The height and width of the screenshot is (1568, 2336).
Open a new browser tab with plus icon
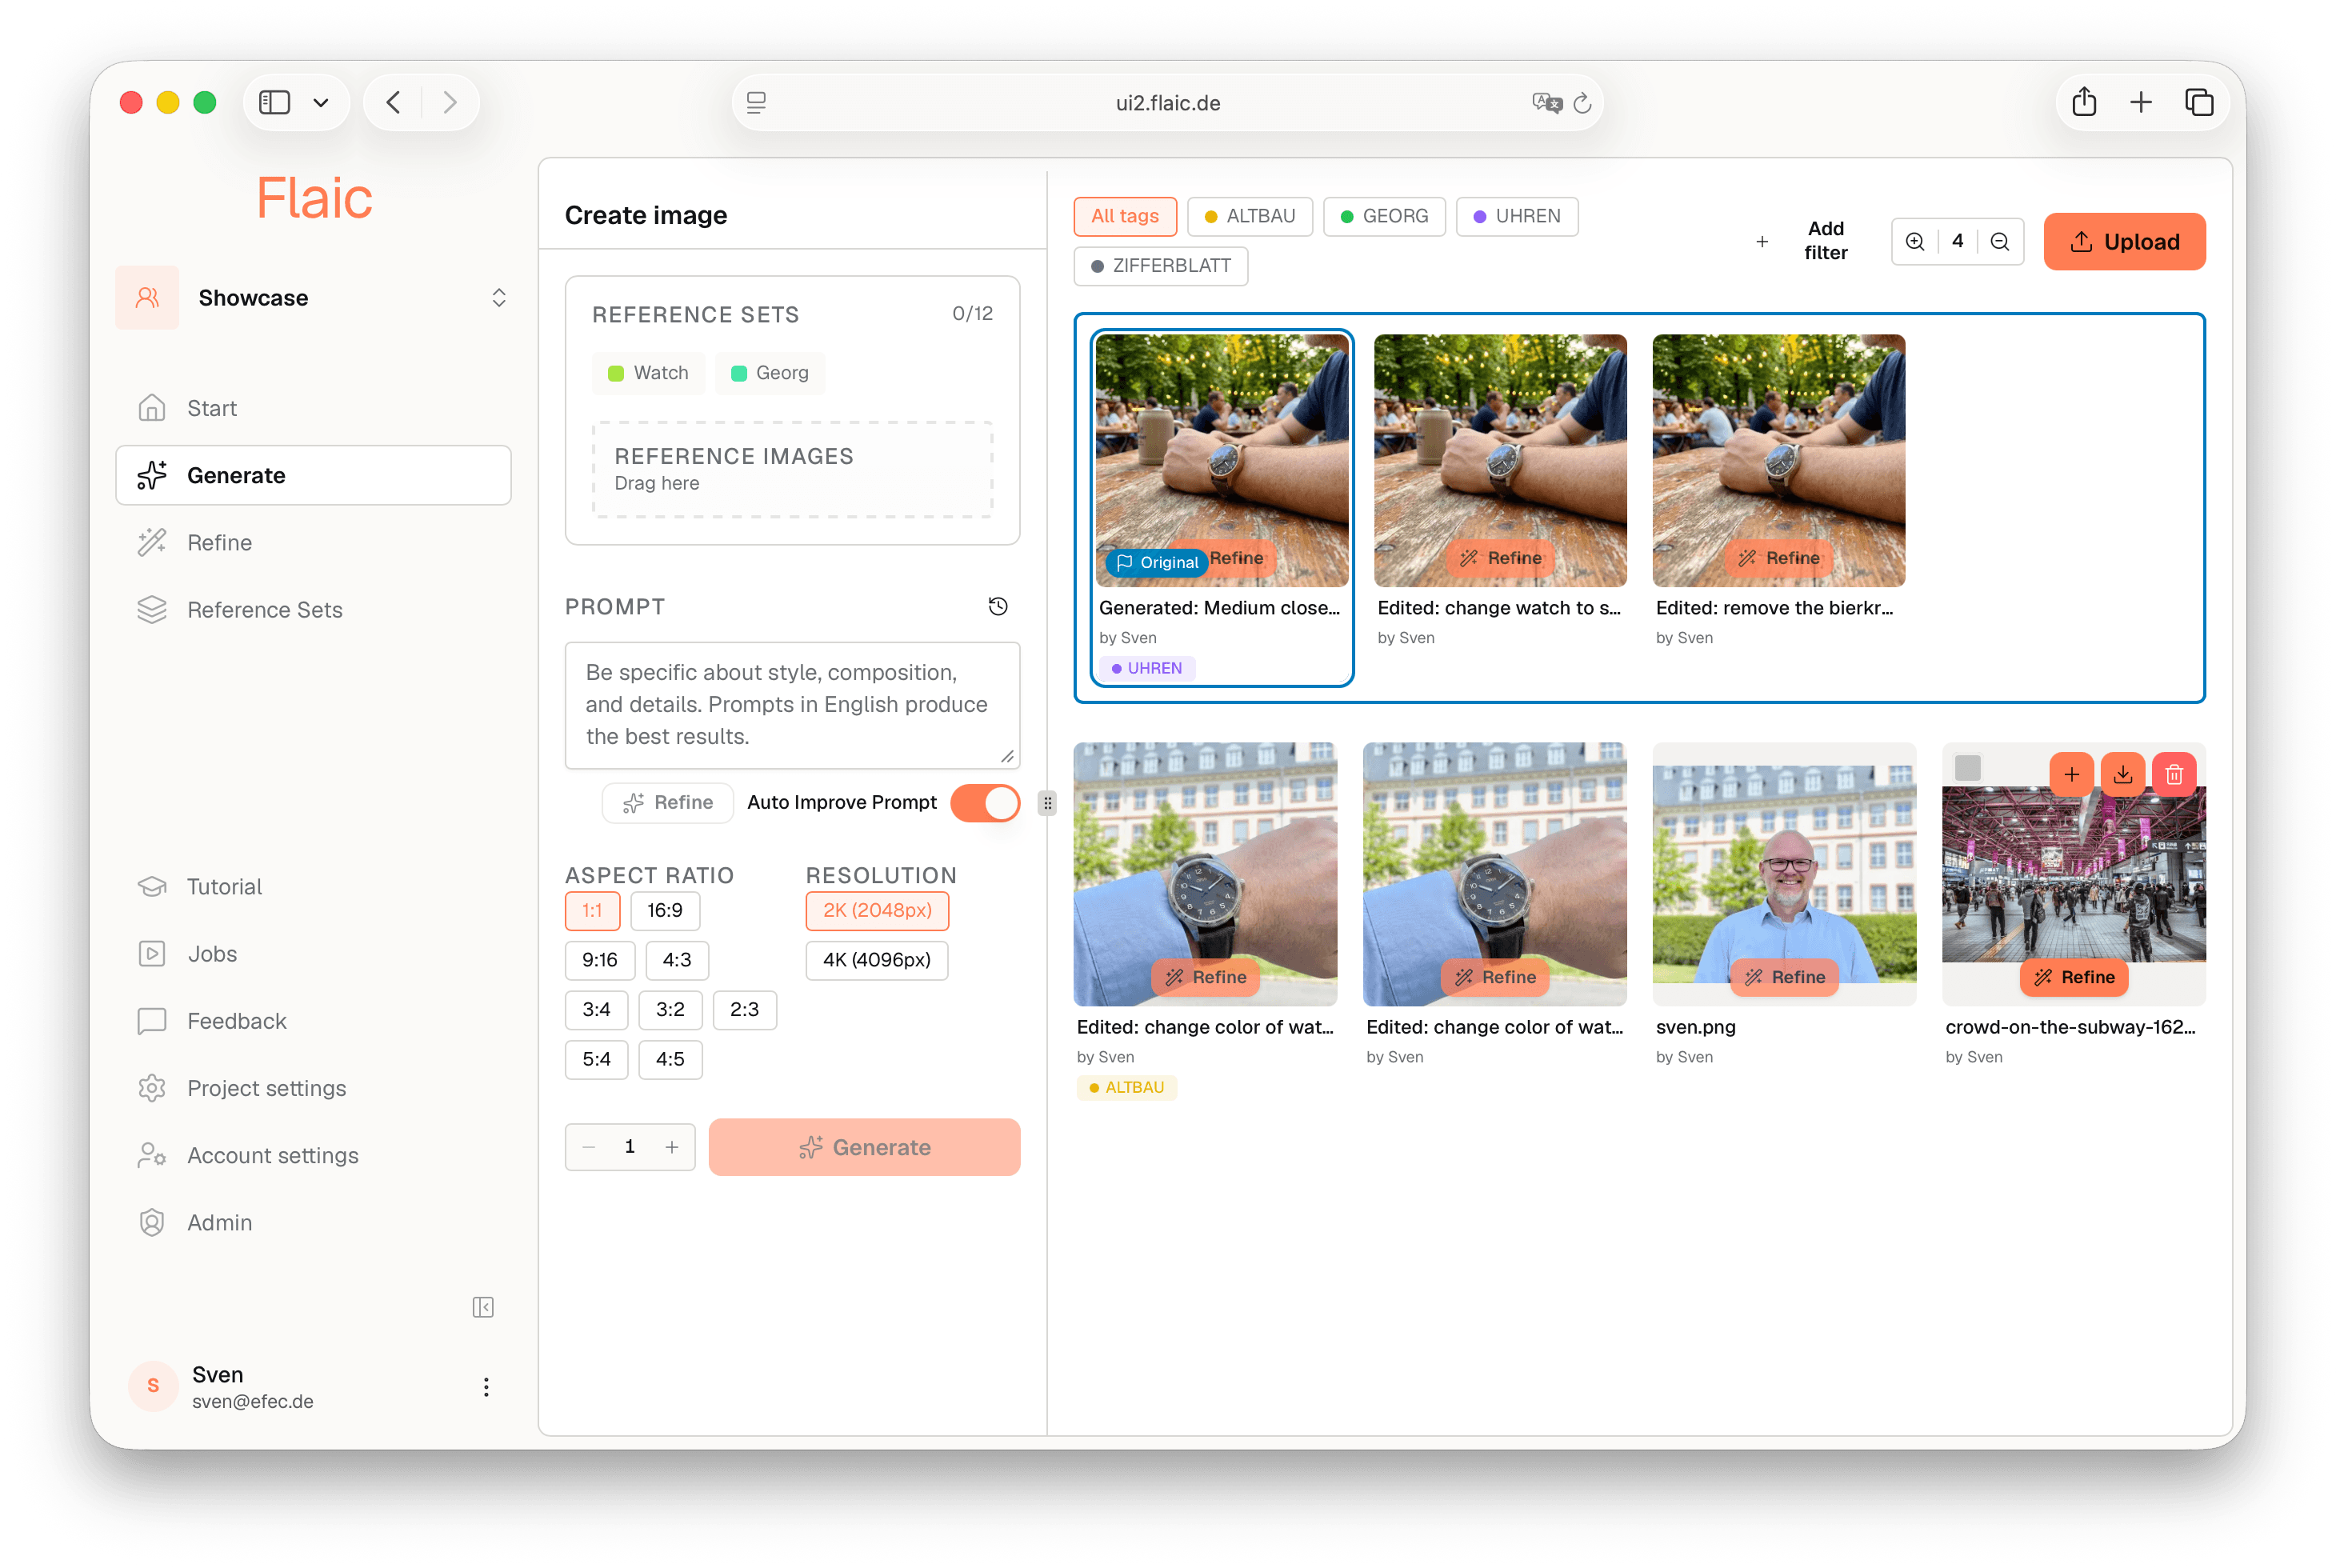point(2141,102)
